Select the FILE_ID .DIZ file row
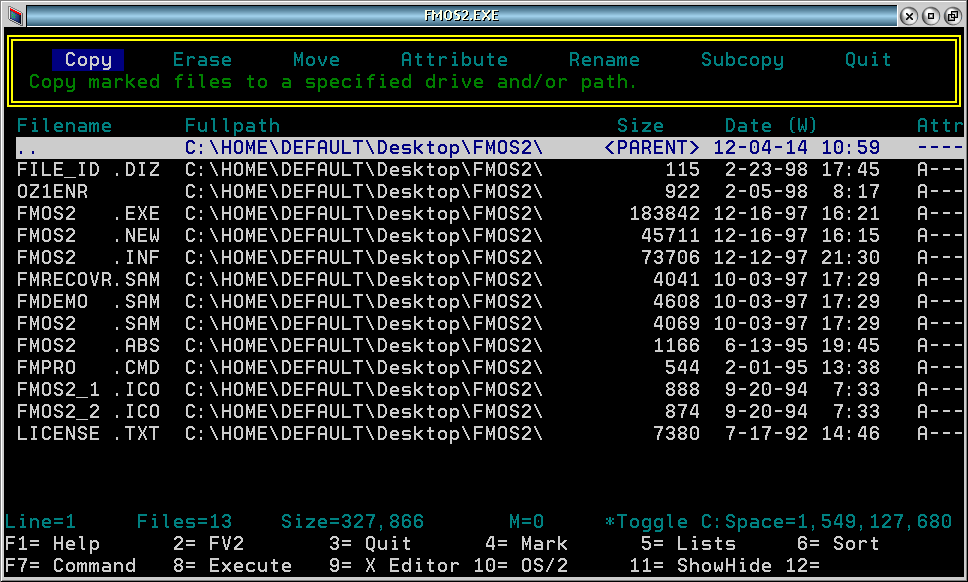Viewport: 968px width, 582px height. (489, 170)
